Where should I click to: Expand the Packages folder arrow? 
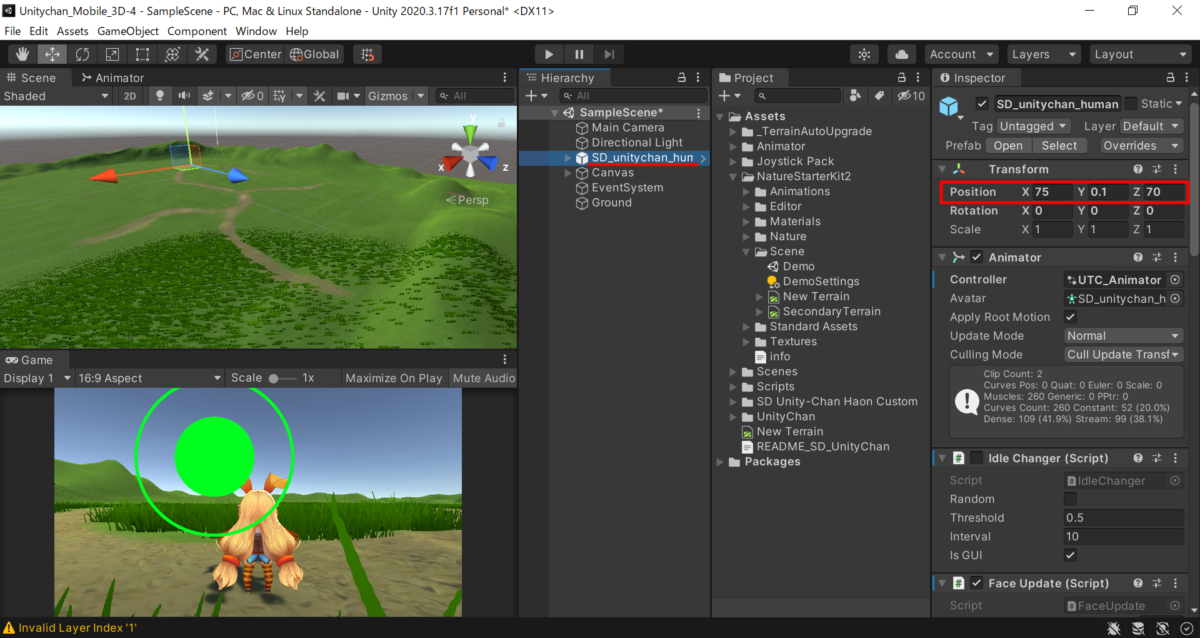click(721, 462)
